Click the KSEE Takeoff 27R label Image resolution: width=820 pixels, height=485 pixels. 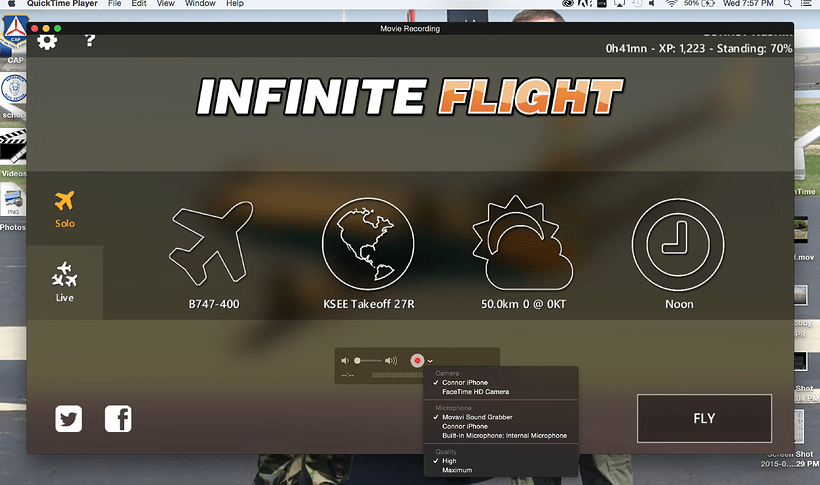tap(369, 304)
